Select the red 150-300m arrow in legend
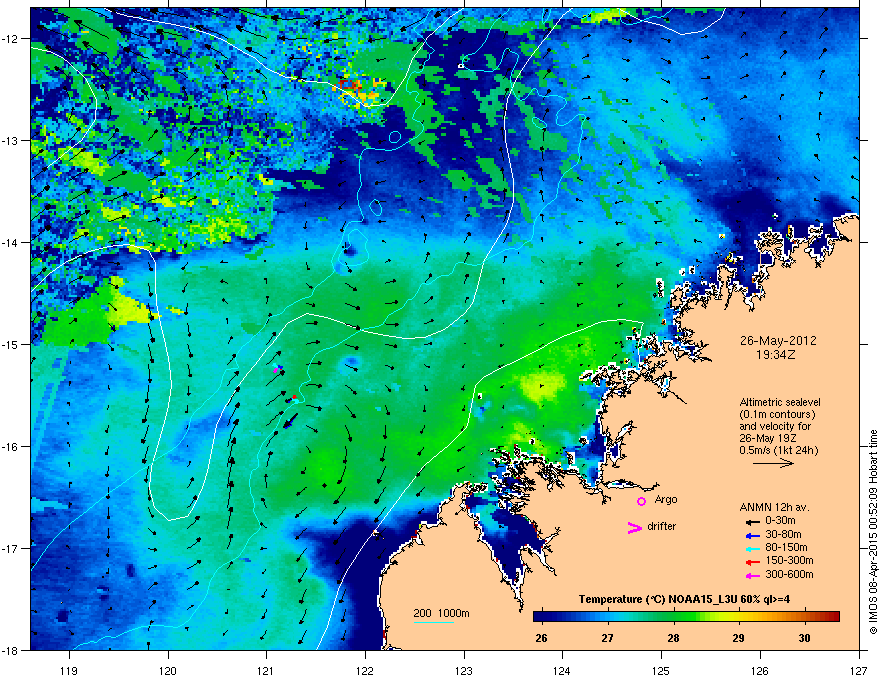Screen dimensions: 880x680 (751, 562)
